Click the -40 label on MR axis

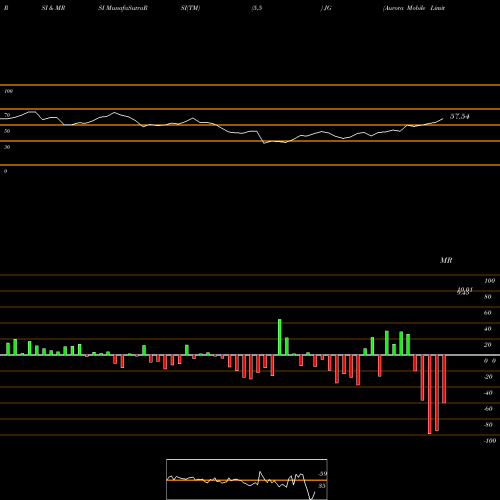[x=488, y=393]
